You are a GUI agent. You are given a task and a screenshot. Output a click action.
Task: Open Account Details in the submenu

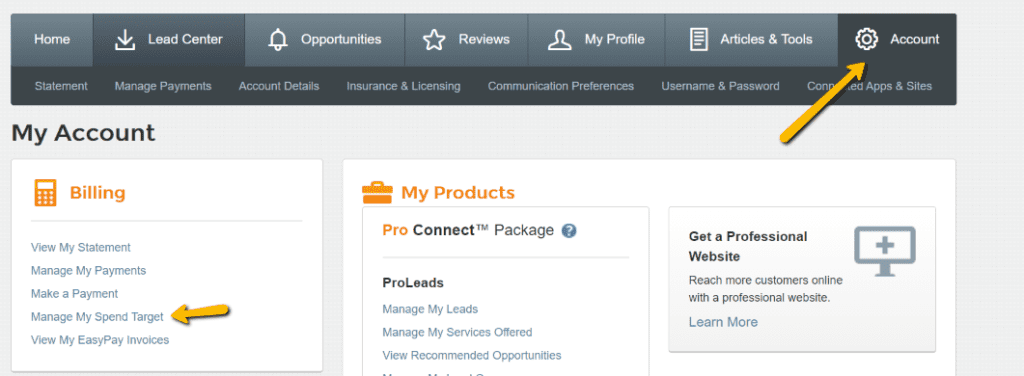(x=279, y=86)
